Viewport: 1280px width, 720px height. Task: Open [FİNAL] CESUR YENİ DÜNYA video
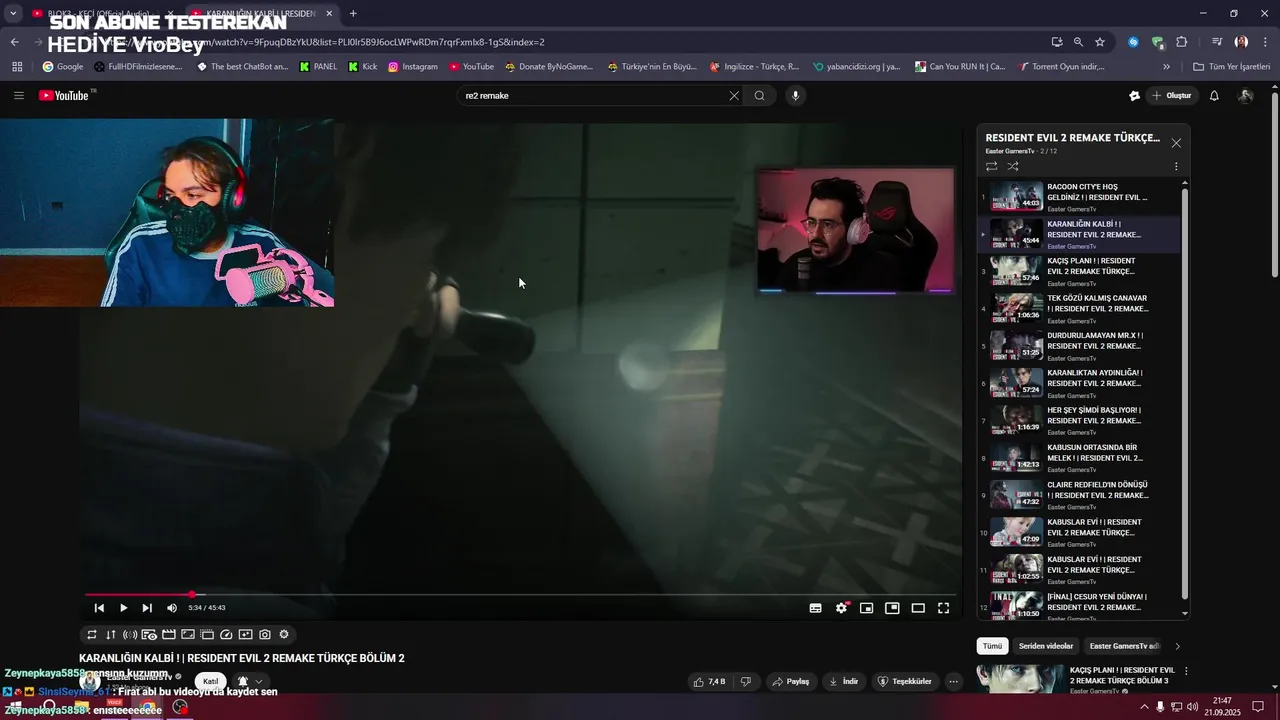[x=1079, y=607]
